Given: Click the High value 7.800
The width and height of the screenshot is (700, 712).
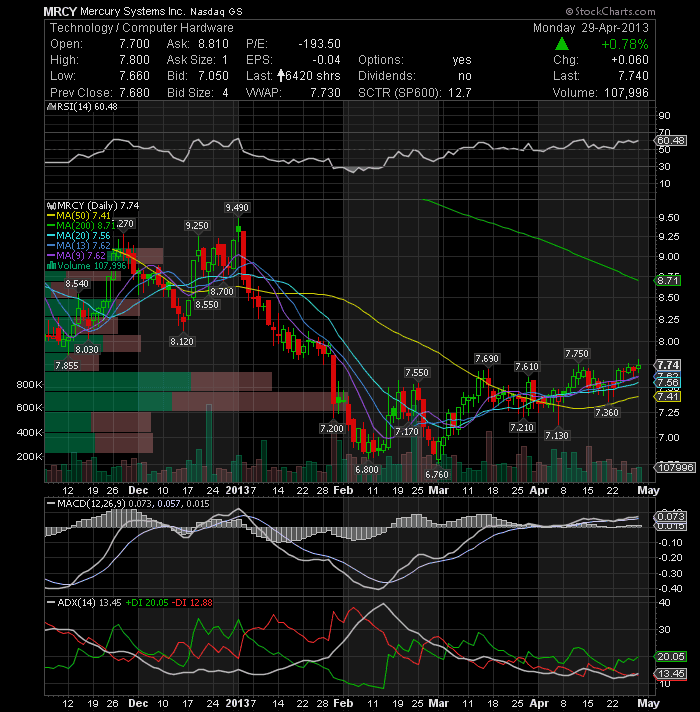Looking at the screenshot, I should (x=134, y=60).
